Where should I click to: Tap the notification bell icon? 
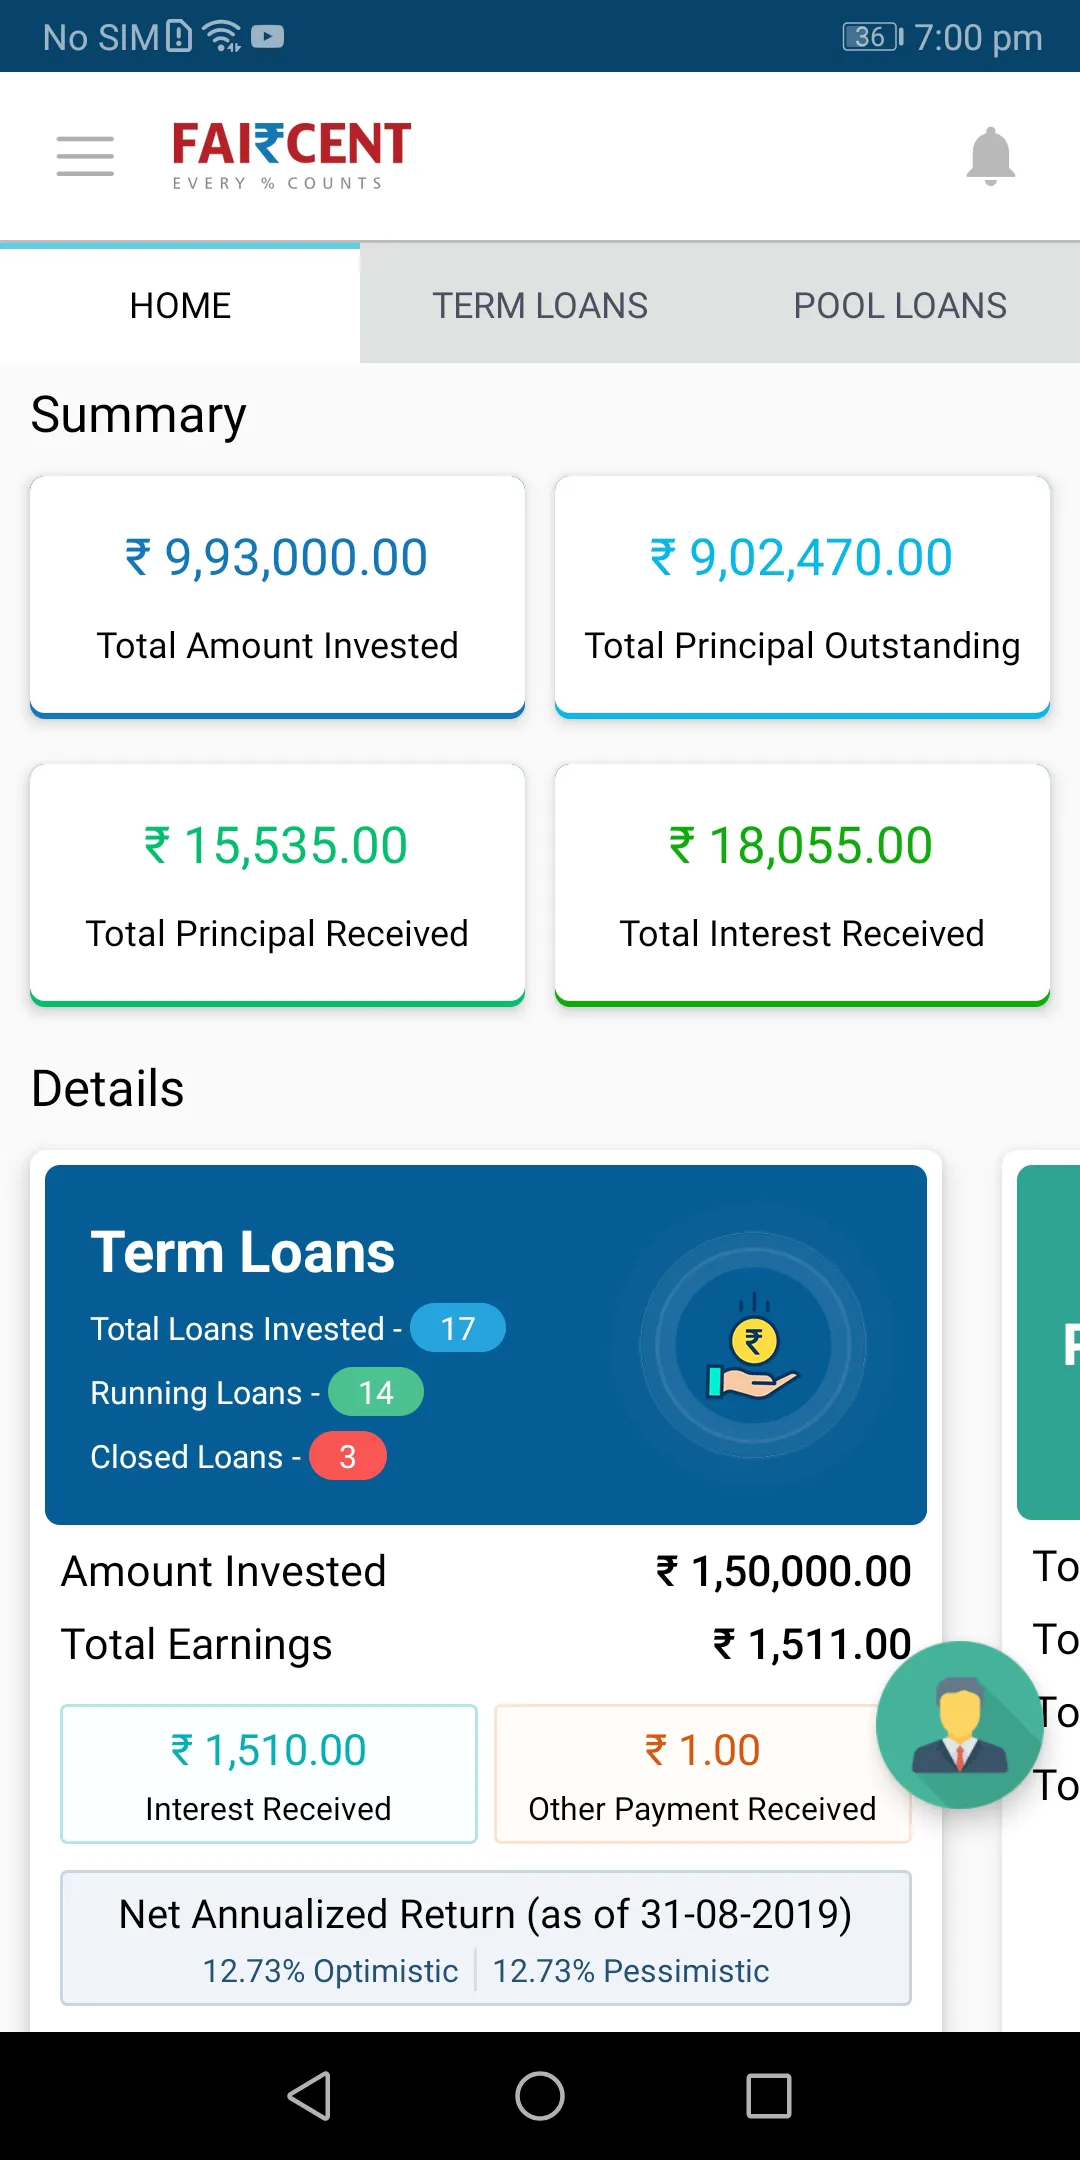tap(990, 156)
